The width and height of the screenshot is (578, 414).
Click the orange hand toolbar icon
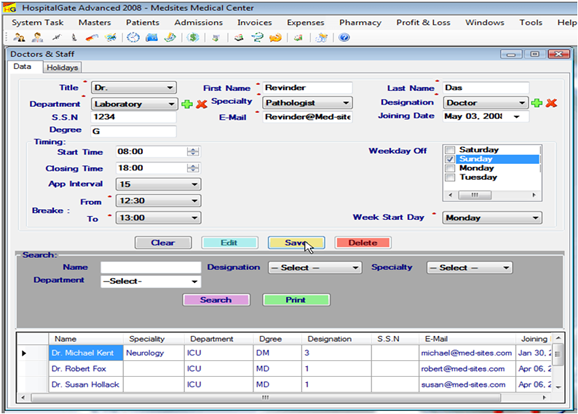pyautogui.click(x=275, y=38)
